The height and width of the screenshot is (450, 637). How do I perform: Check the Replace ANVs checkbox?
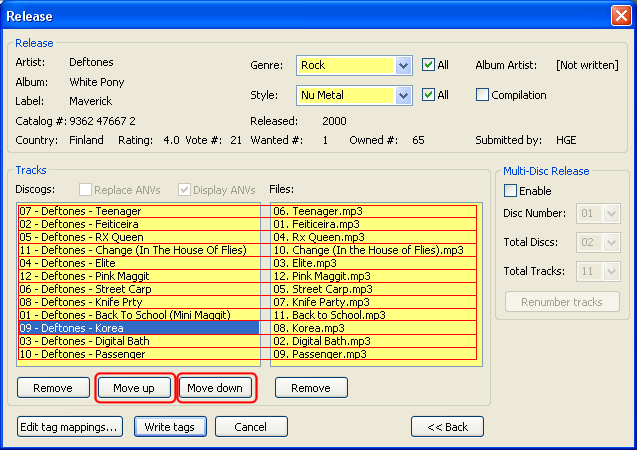pos(85,190)
